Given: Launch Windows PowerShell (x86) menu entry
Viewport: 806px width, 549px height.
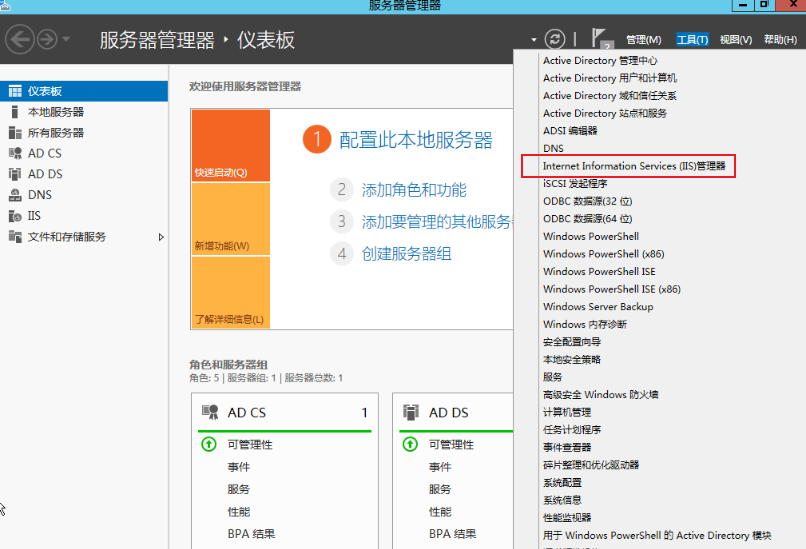Looking at the screenshot, I should pos(603,254).
